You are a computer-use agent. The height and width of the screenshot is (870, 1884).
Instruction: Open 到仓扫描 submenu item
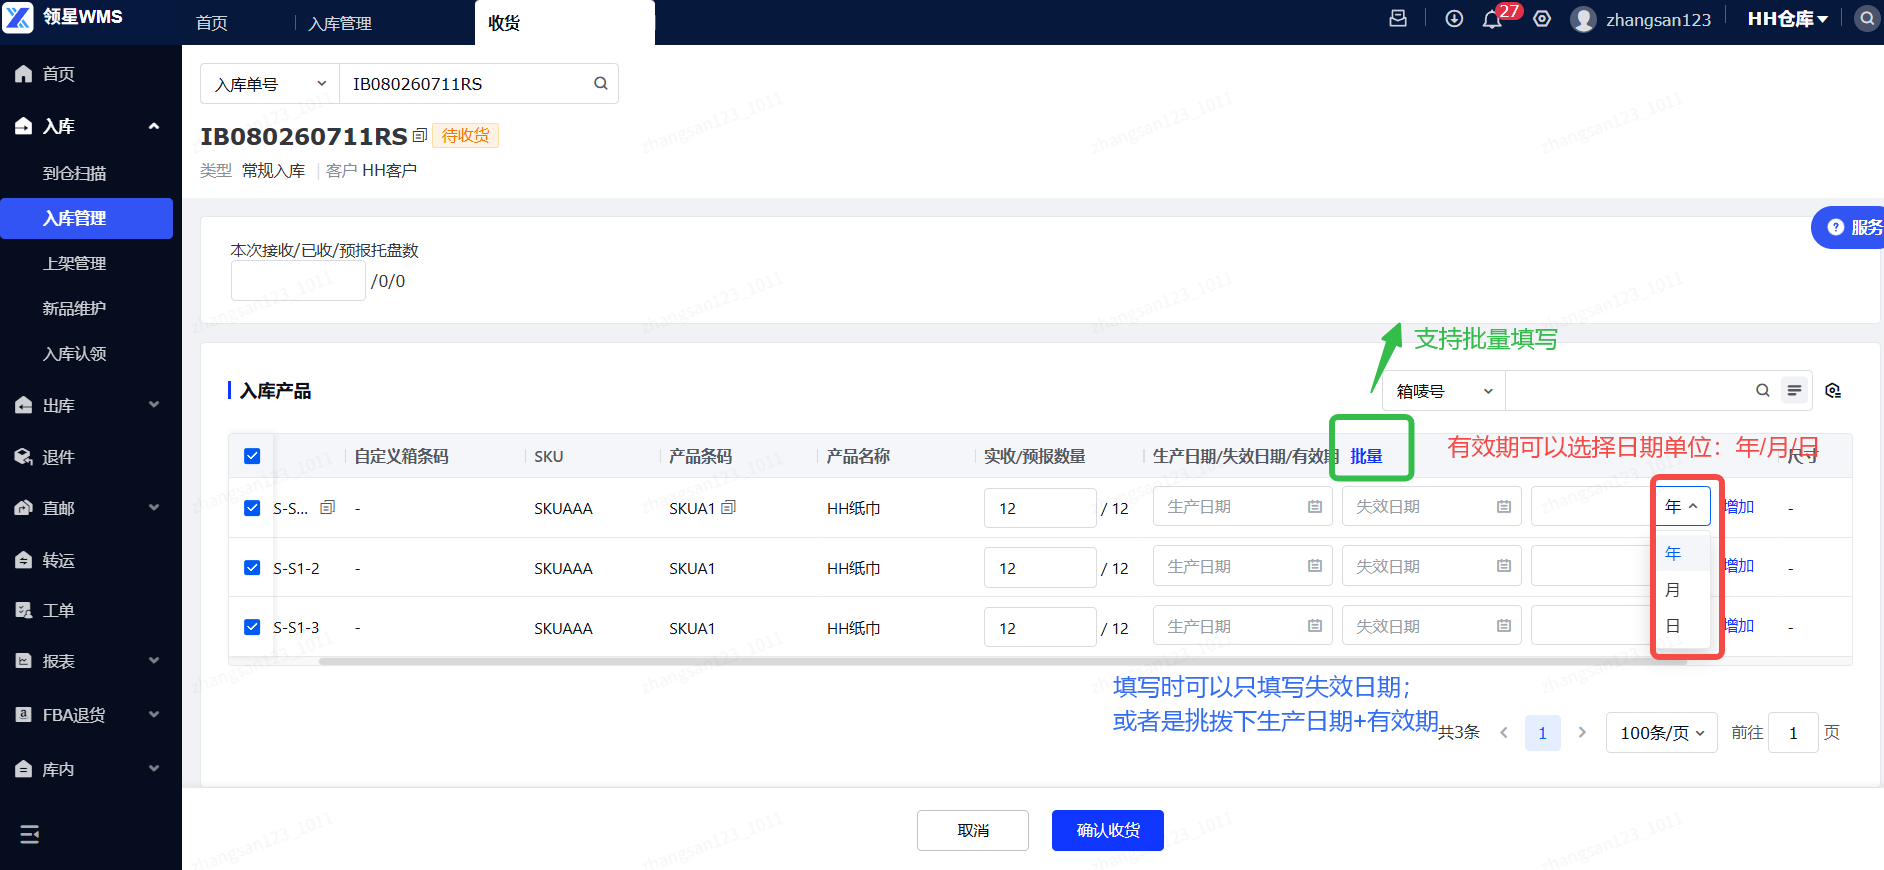point(74,173)
